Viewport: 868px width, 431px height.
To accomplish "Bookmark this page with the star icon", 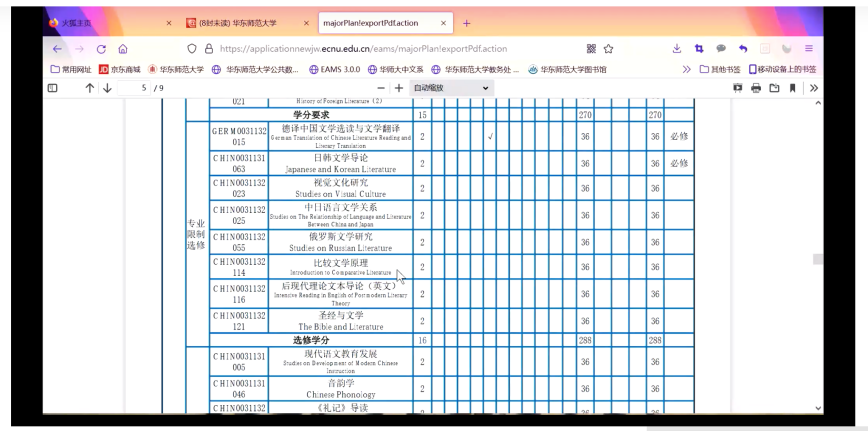I will click(x=608, y=48).
